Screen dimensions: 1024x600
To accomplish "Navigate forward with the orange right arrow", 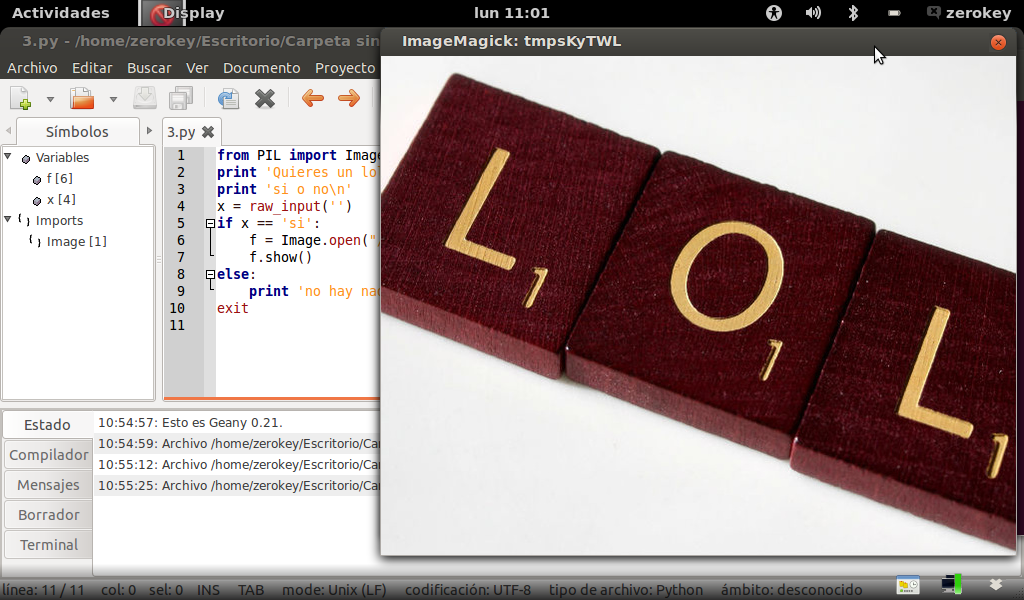I will (348, 98).
